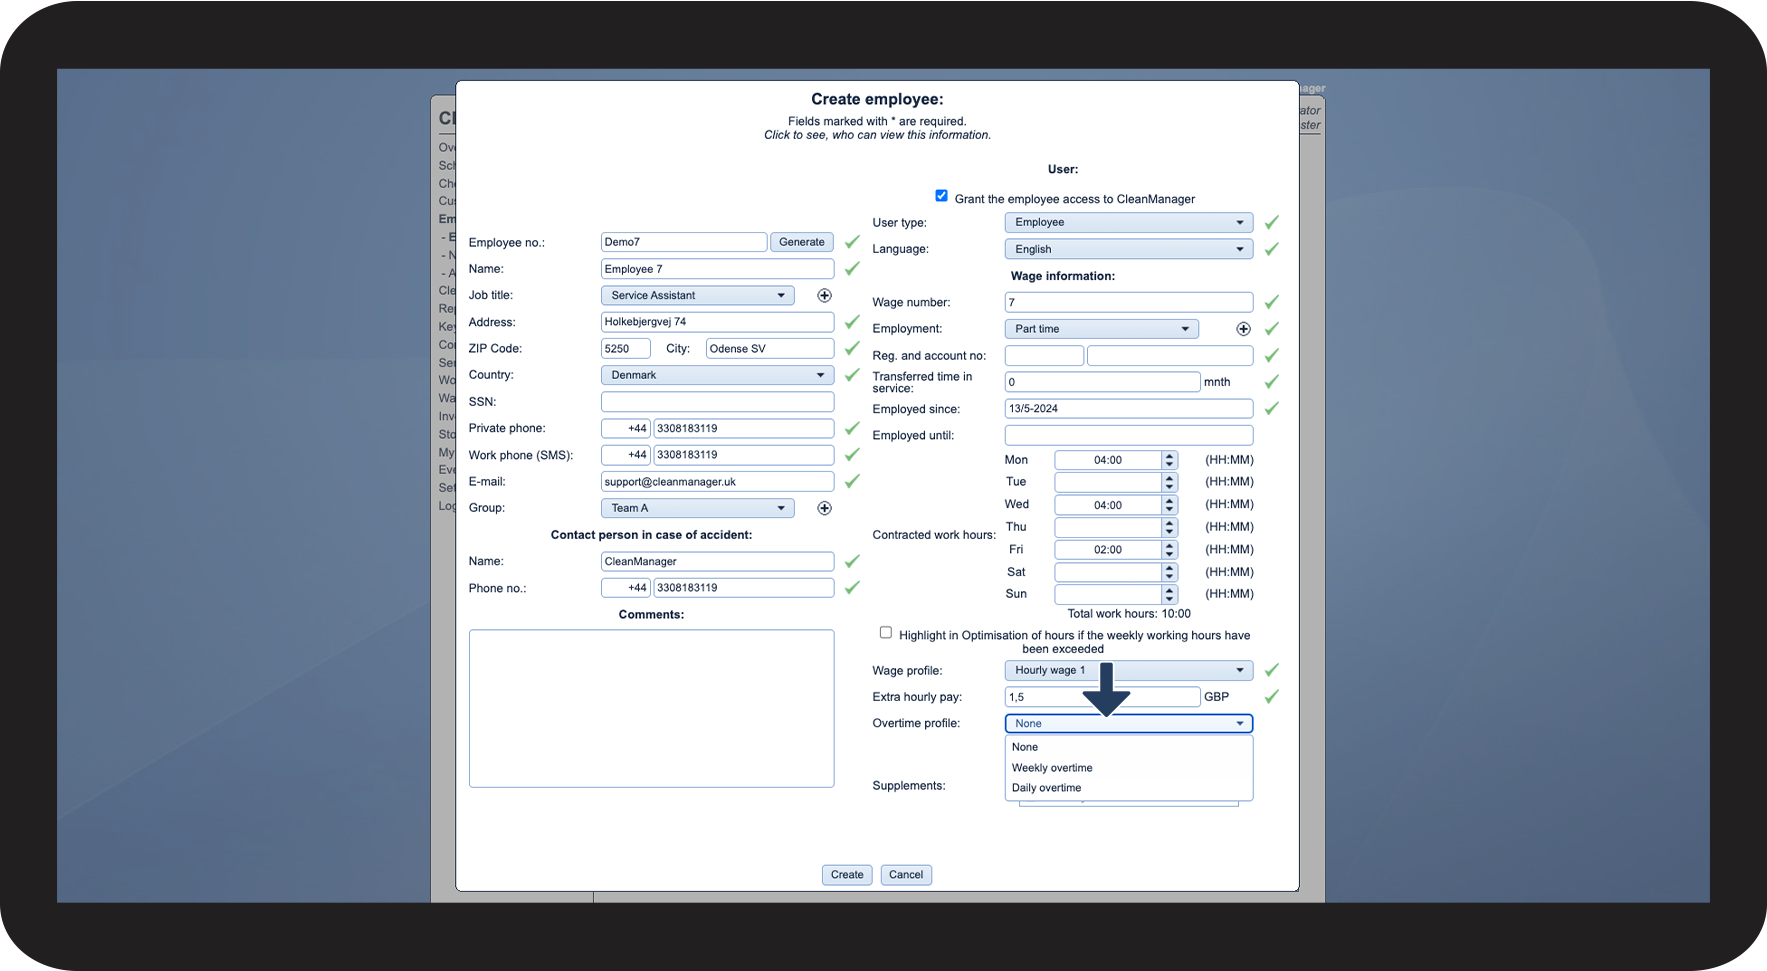Click the ZIP Code field

point(626,349)
